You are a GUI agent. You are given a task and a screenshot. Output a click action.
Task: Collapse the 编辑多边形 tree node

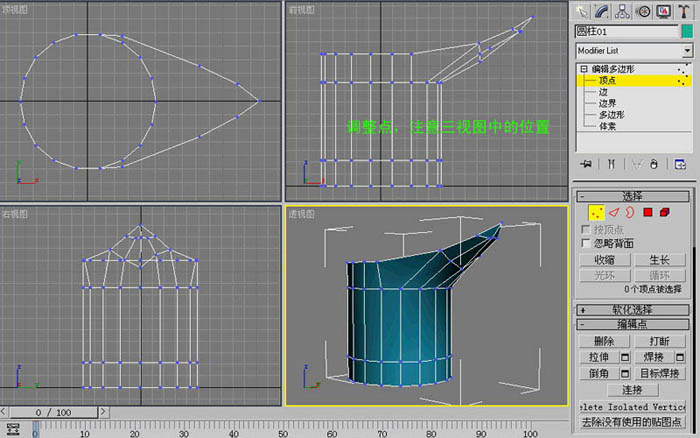point(584,69)
